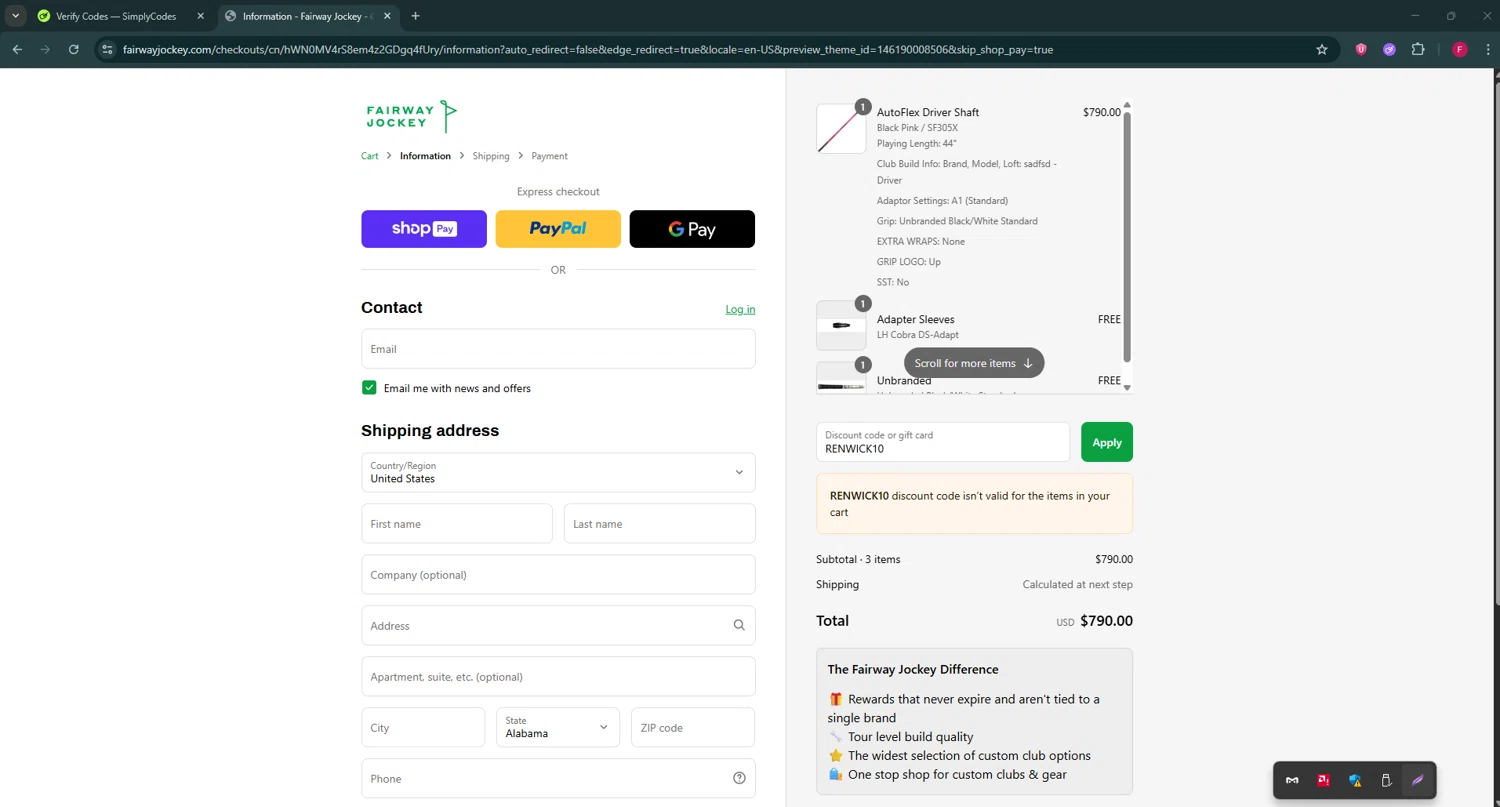The height and width of the screenshot is (807, 1500).
Task: Apply the discount code
Action: pos(1107,442)
